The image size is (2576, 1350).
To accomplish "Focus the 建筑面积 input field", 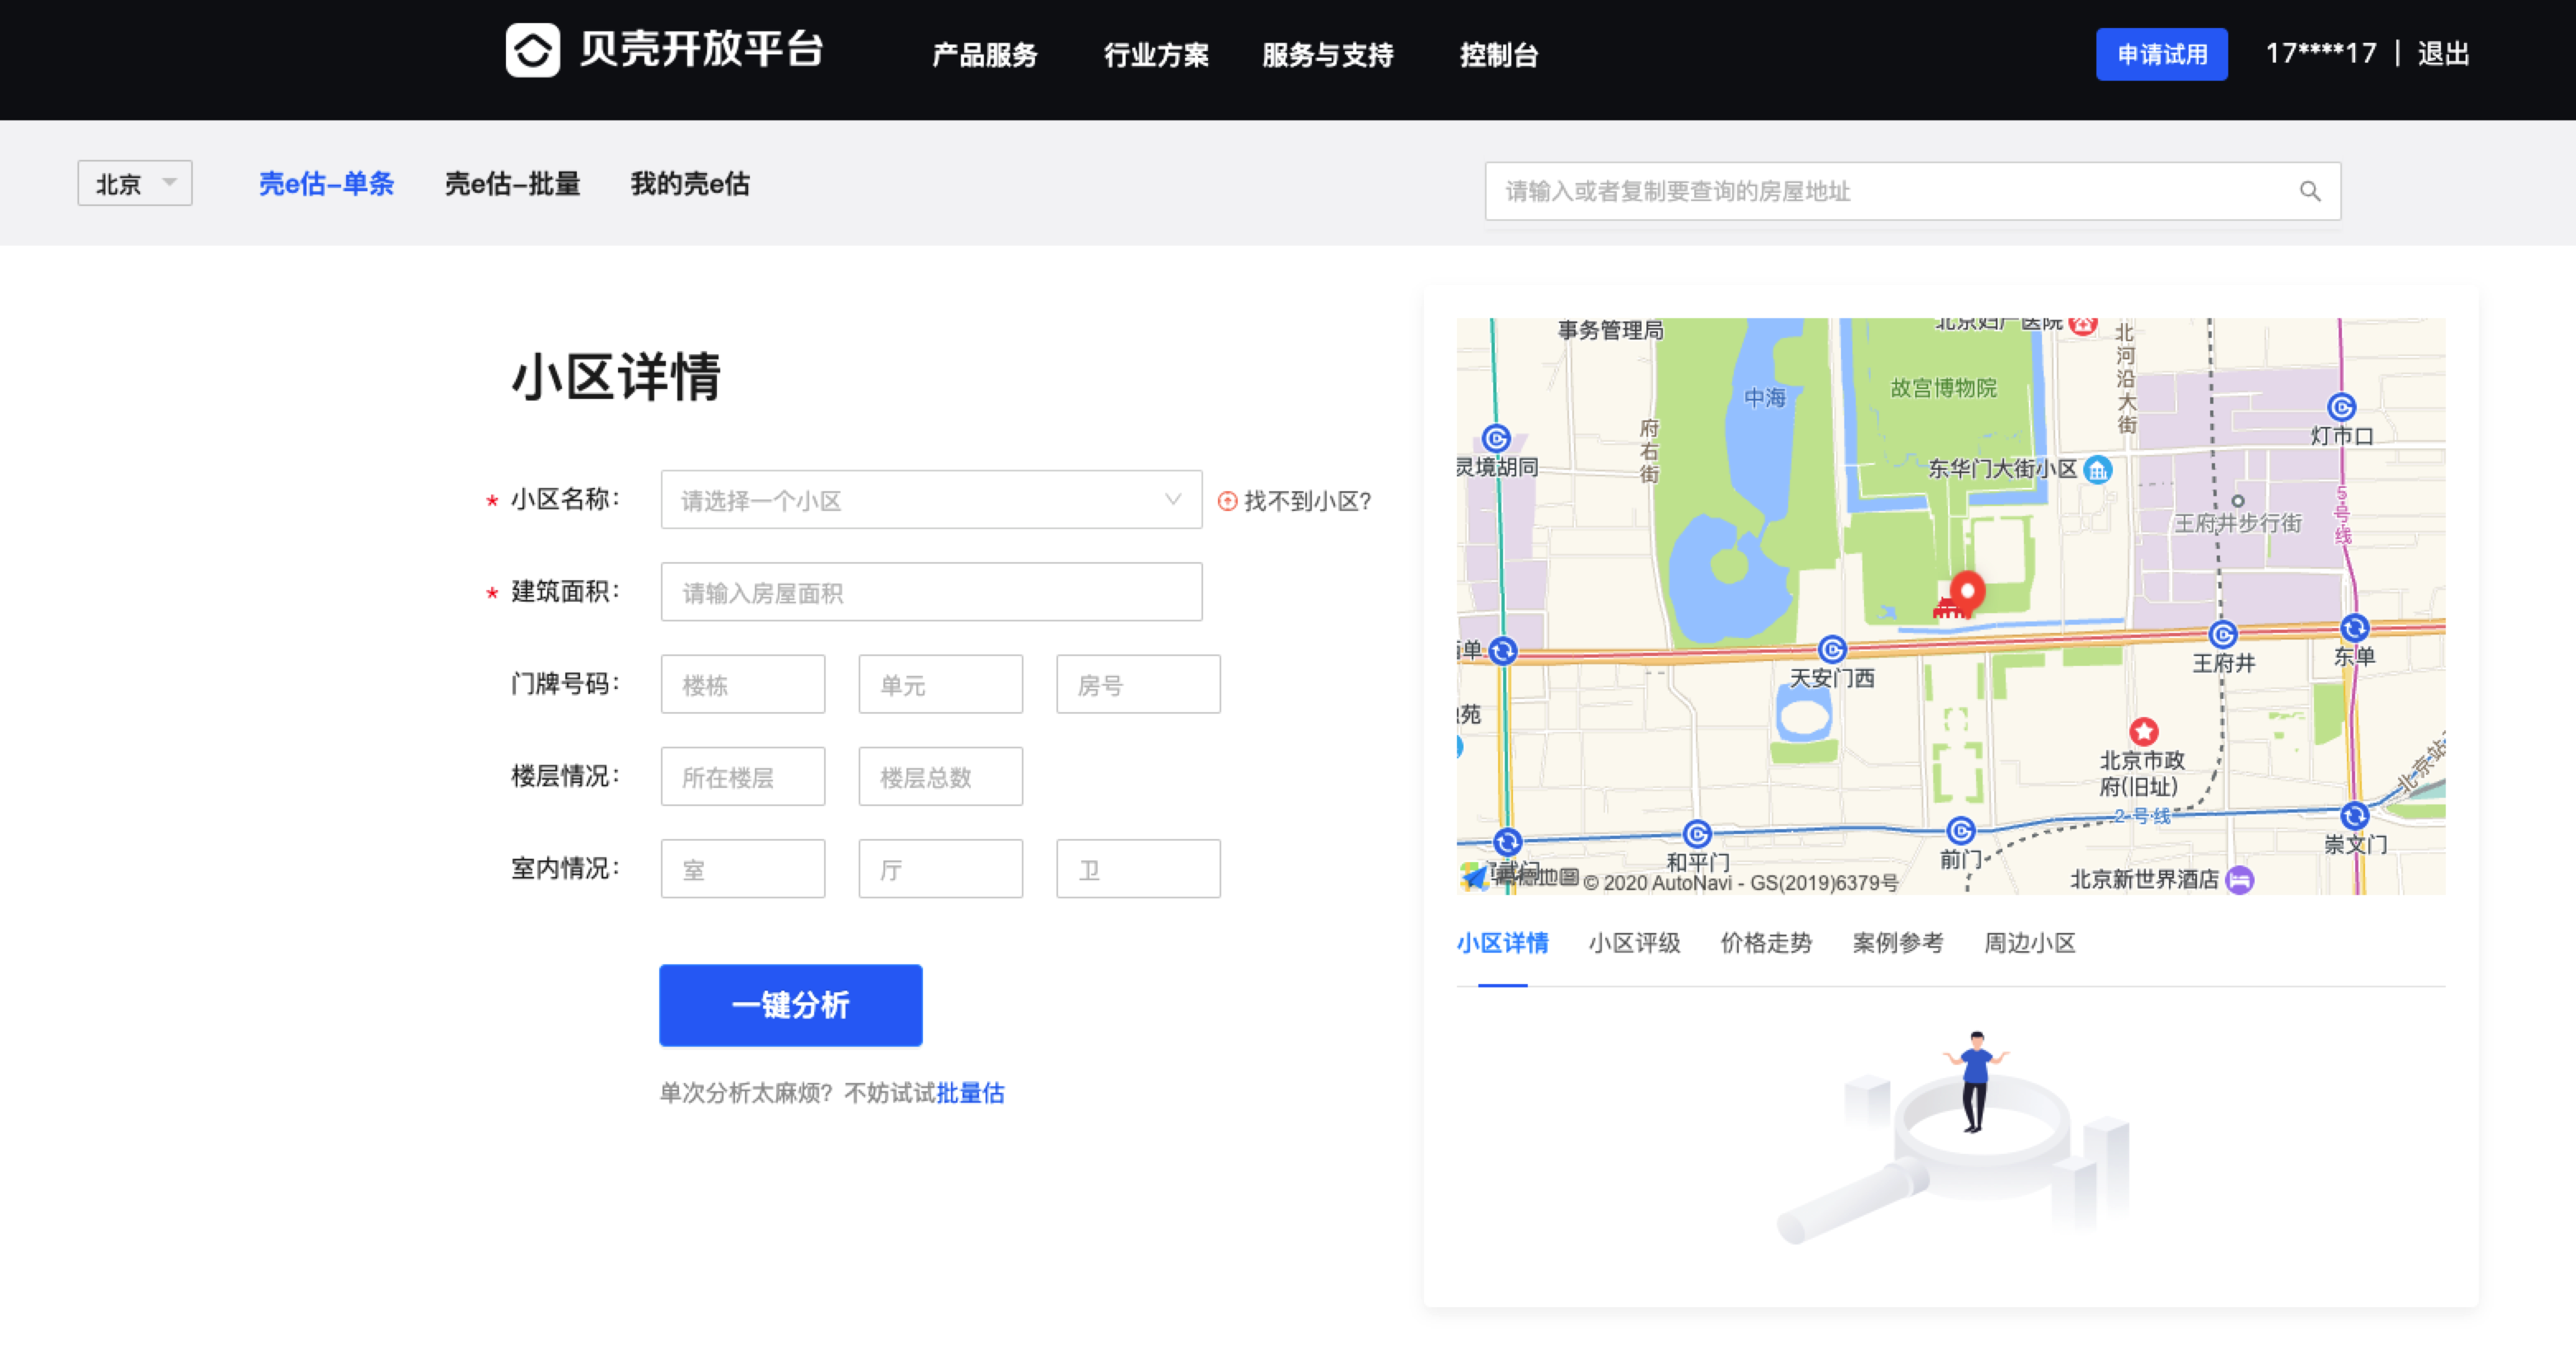I will [930, 593].
